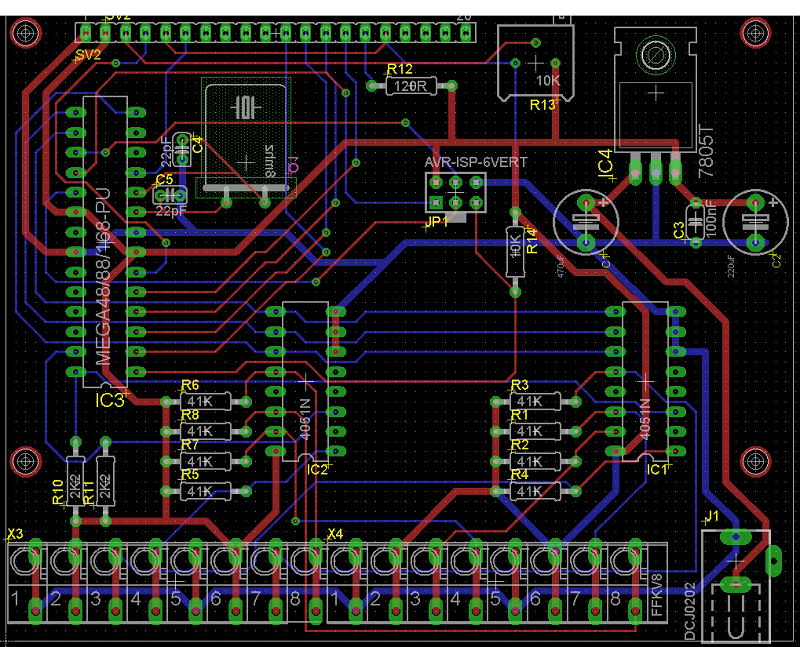
Task: Click the 4051N text on IC2
Action: 305,419
